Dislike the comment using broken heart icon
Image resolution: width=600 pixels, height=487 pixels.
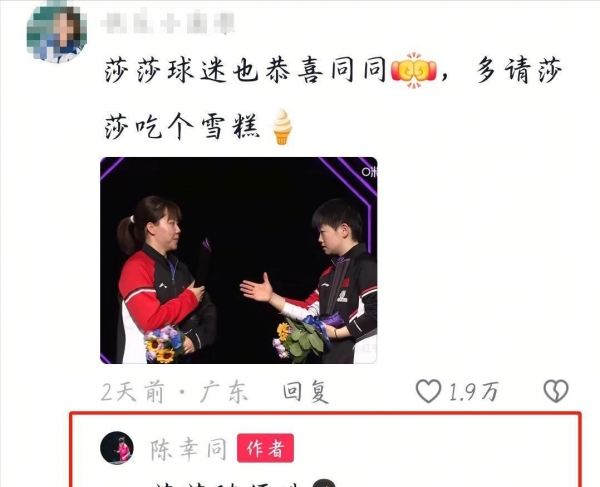(556, 391)
